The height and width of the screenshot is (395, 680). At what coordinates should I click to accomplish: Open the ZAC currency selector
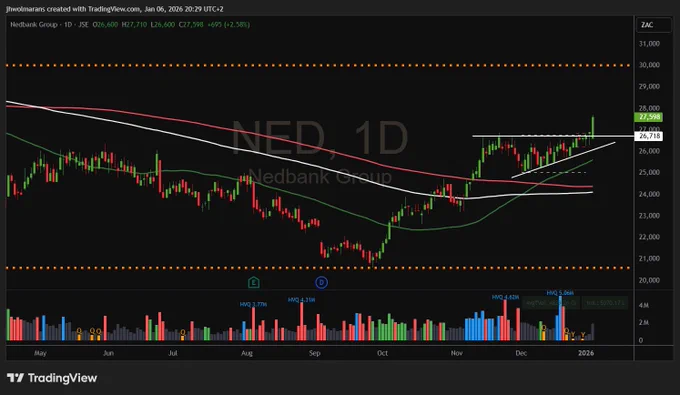(x=654, y=25)
